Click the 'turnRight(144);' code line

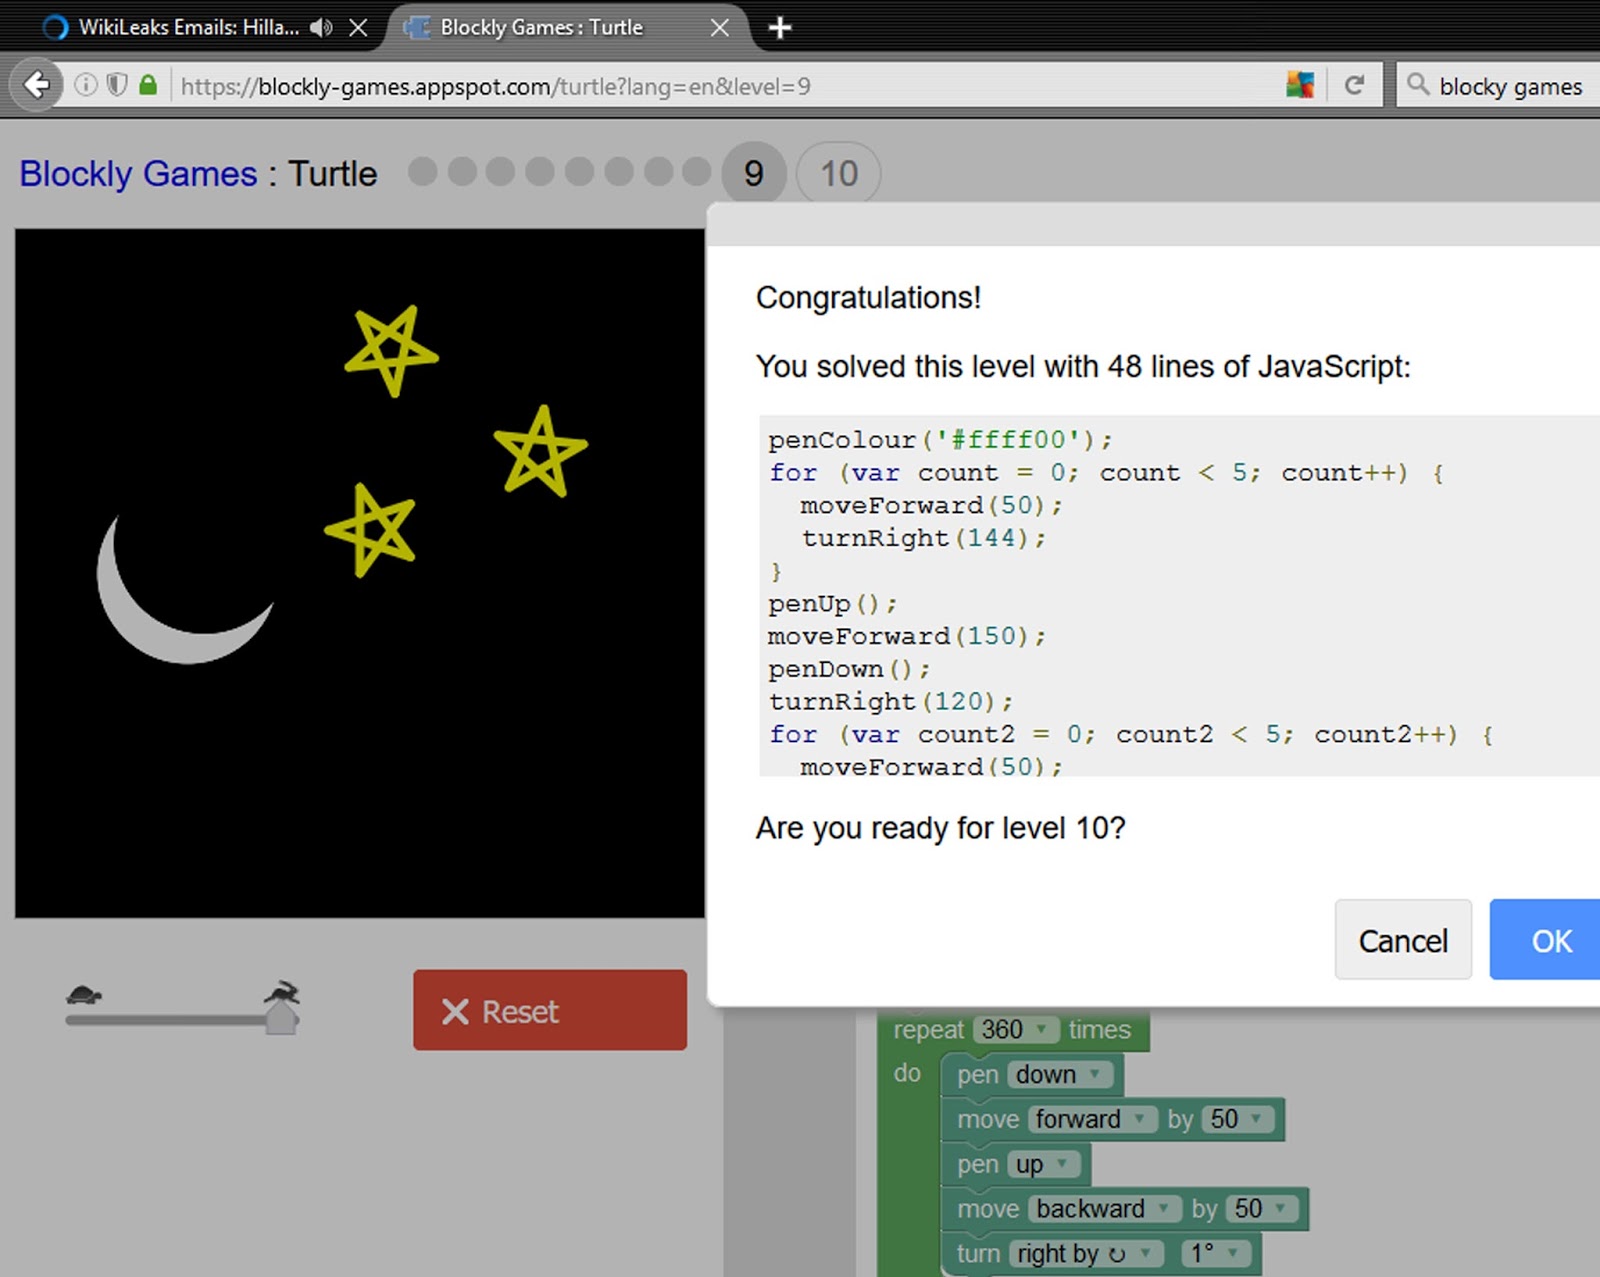923,538
